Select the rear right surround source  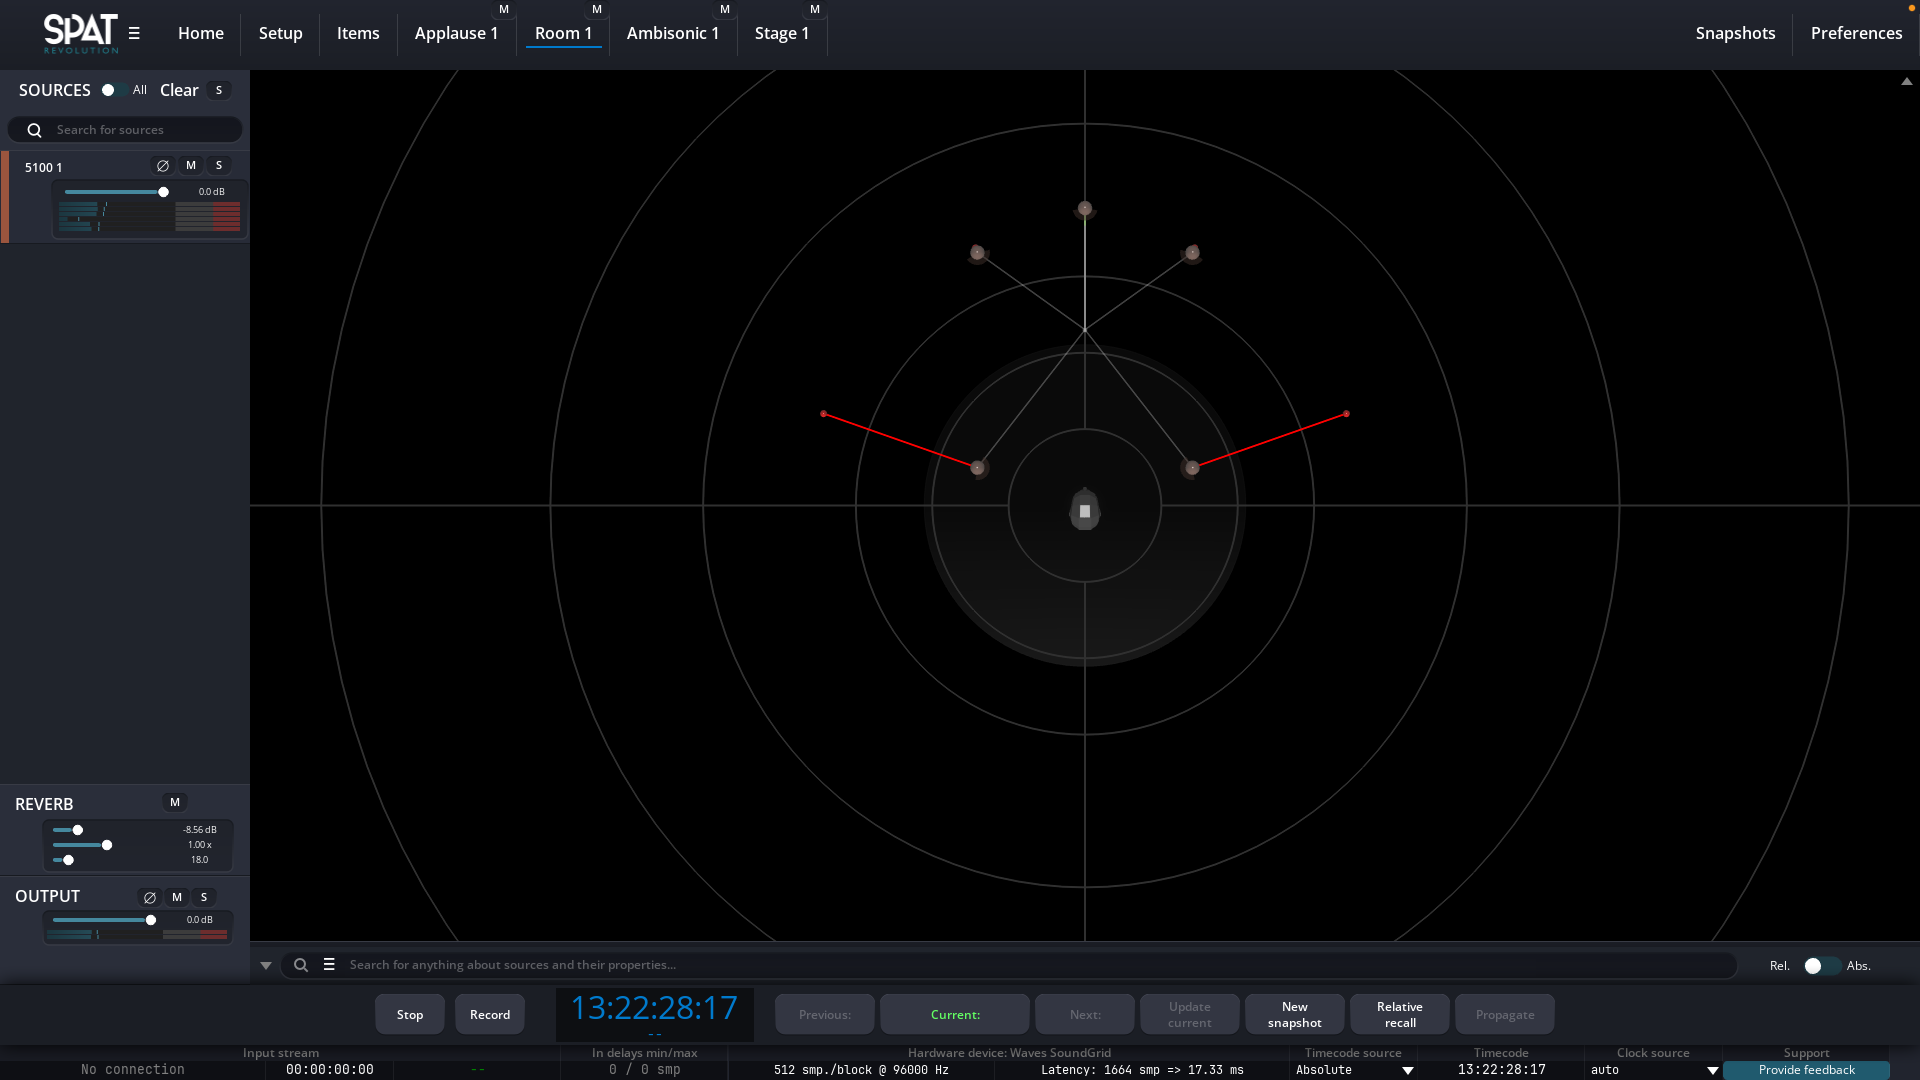(1192, 468)
